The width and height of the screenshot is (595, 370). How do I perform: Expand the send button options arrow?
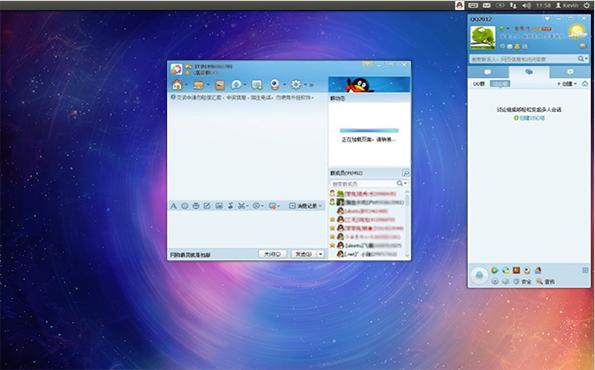click(x=321, y=254)
